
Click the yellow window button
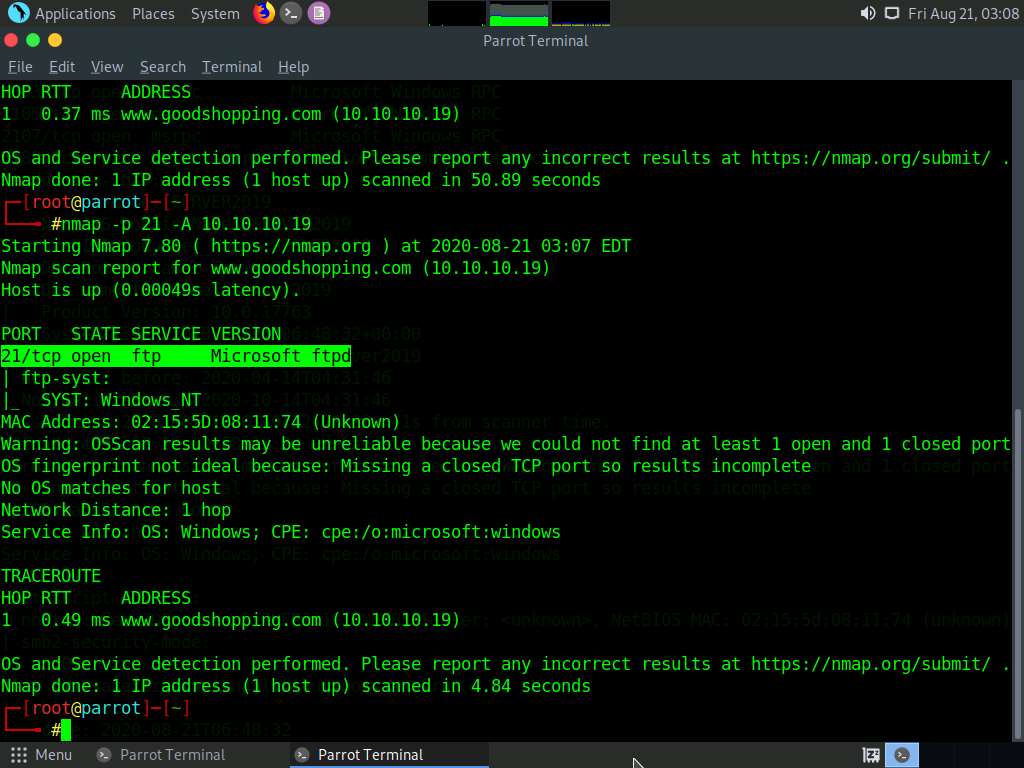click(55, 40)
